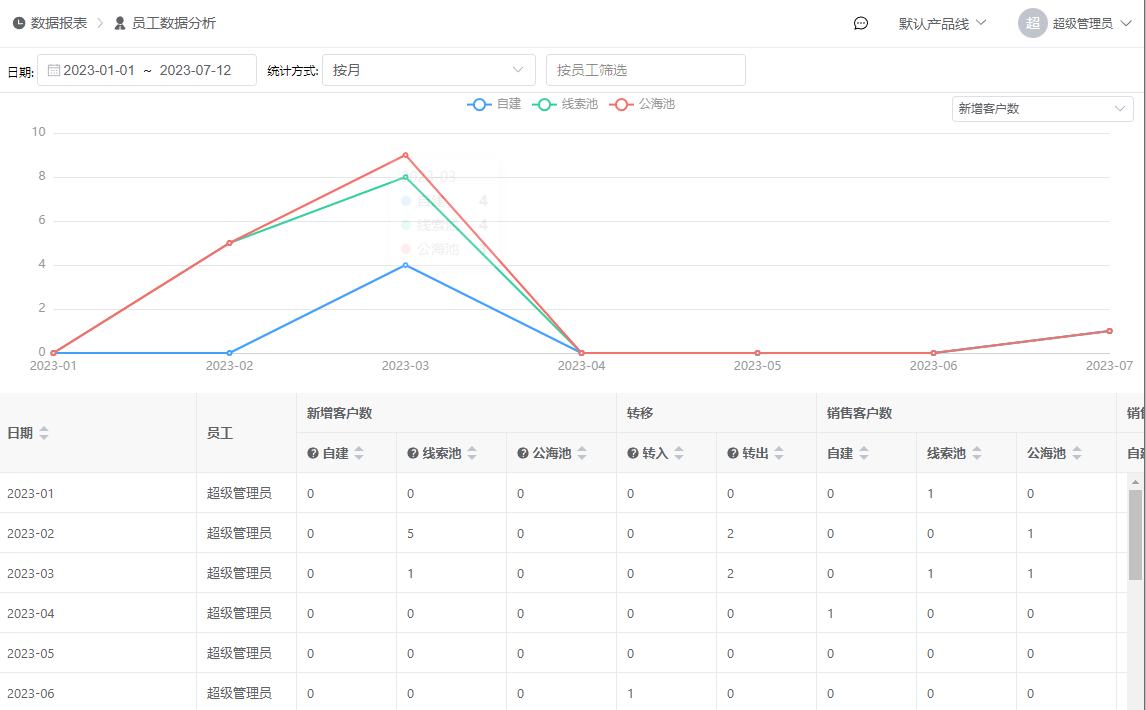
Task: Click the 转出 value 2 in 2023-03 row
Action: [731, 573]
